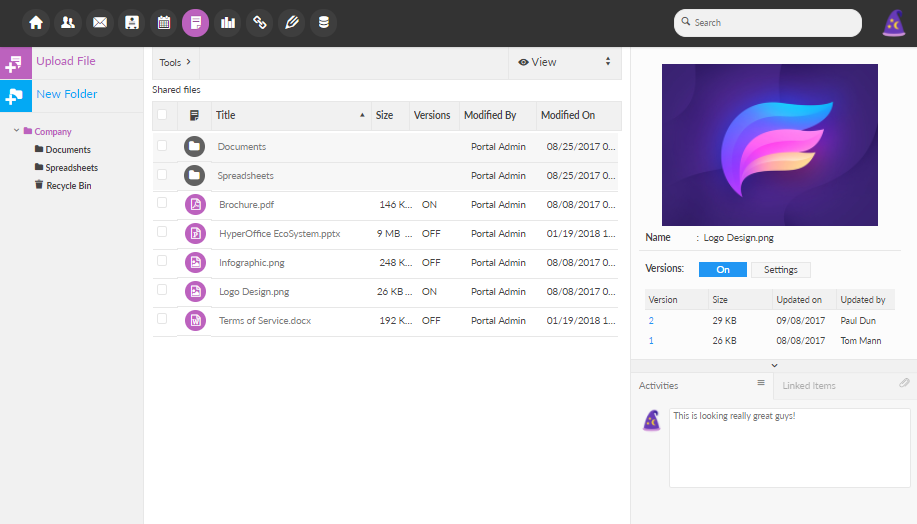Viewport: 917px width, 524px height.
Task: Check the Spreadsheets row checkbox
Action: [162, 174]
